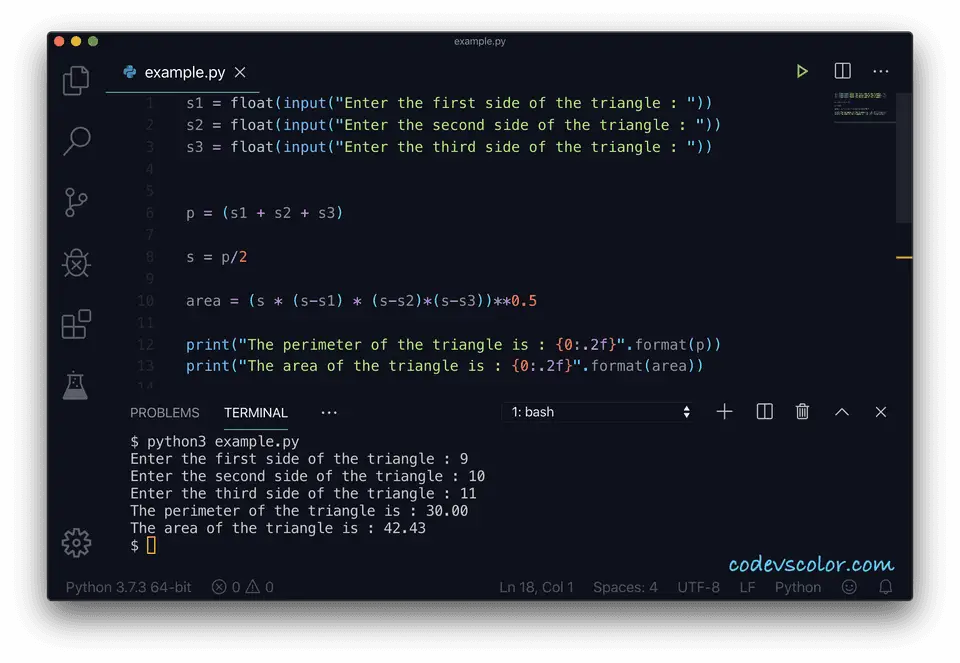The width and height of the screenshot is (960, 663).
Task: Show more panel tabs ellipsis
Action: point(329,413)
